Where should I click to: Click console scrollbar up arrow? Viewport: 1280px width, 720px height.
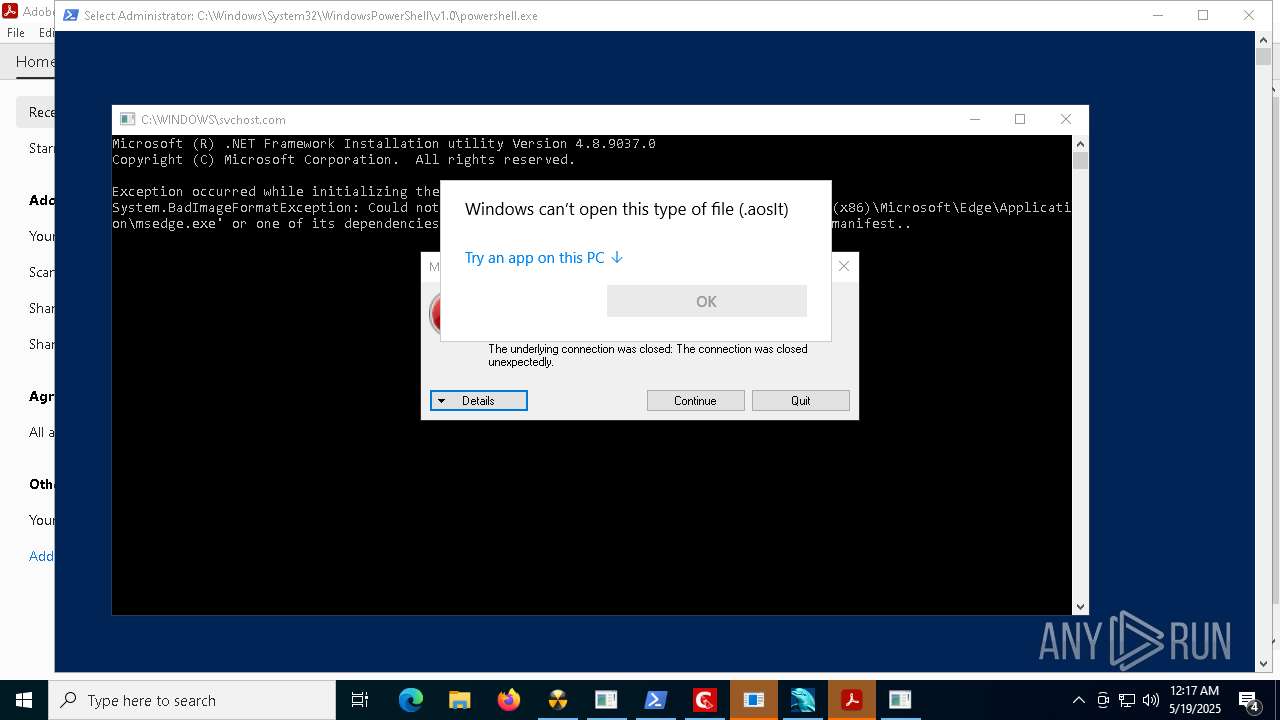pos(1080,144)
